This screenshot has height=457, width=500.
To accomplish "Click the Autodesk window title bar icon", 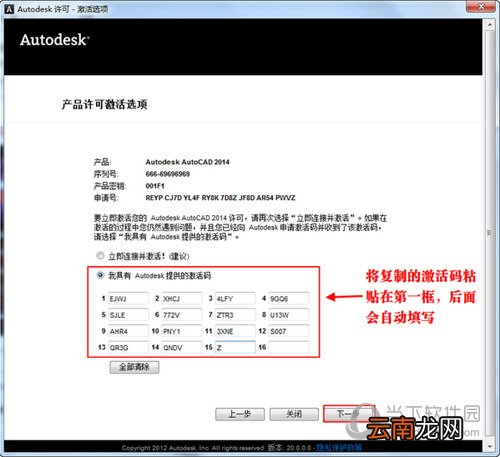I will click(9, 9).
